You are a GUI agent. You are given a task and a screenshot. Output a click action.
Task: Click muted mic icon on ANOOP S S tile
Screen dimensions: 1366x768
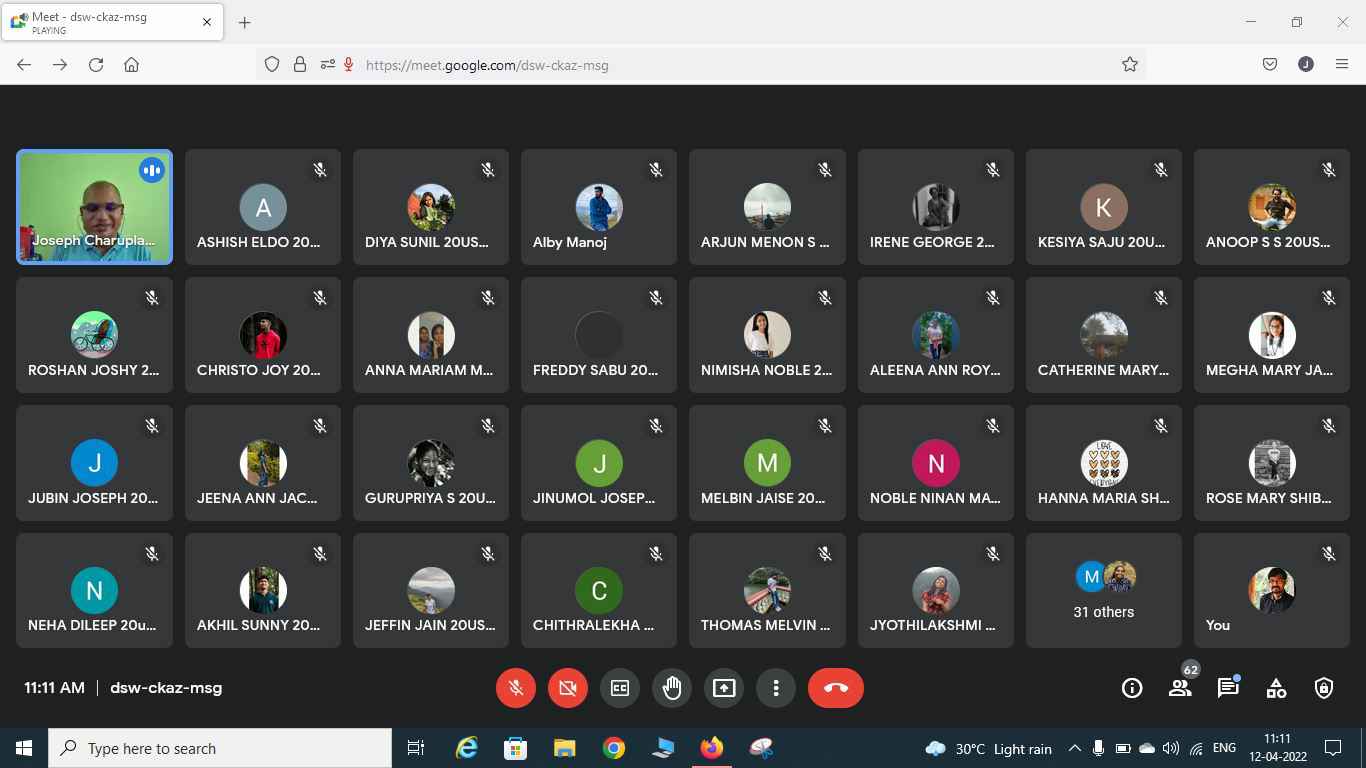(x=1329, y=170)
